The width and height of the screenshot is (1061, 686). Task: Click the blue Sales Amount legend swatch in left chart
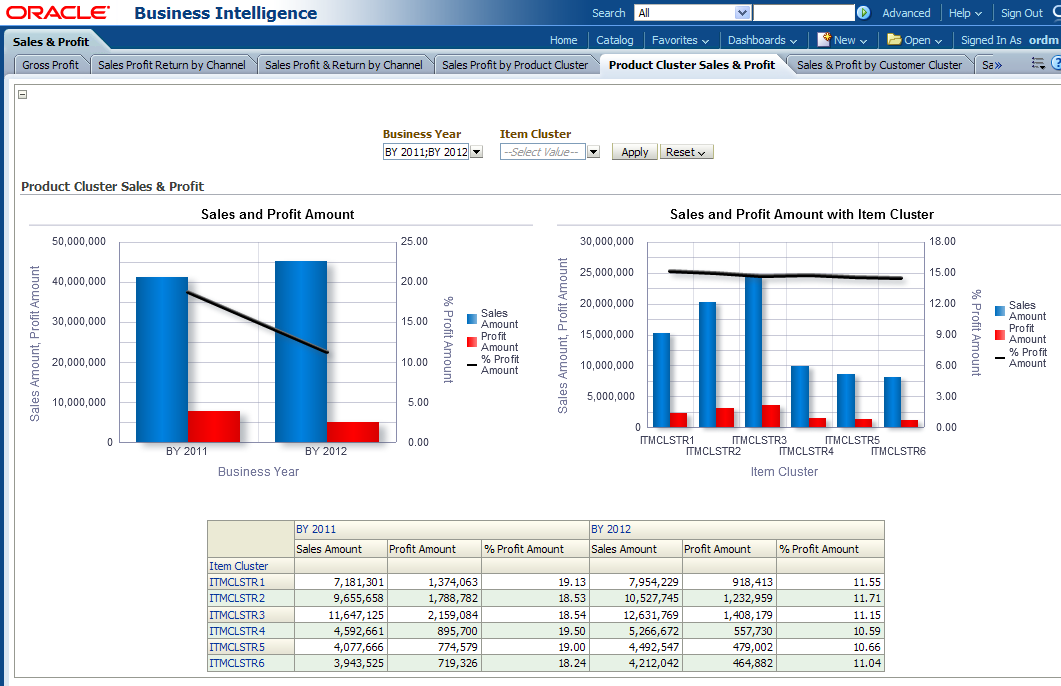[x=472, y=314]
